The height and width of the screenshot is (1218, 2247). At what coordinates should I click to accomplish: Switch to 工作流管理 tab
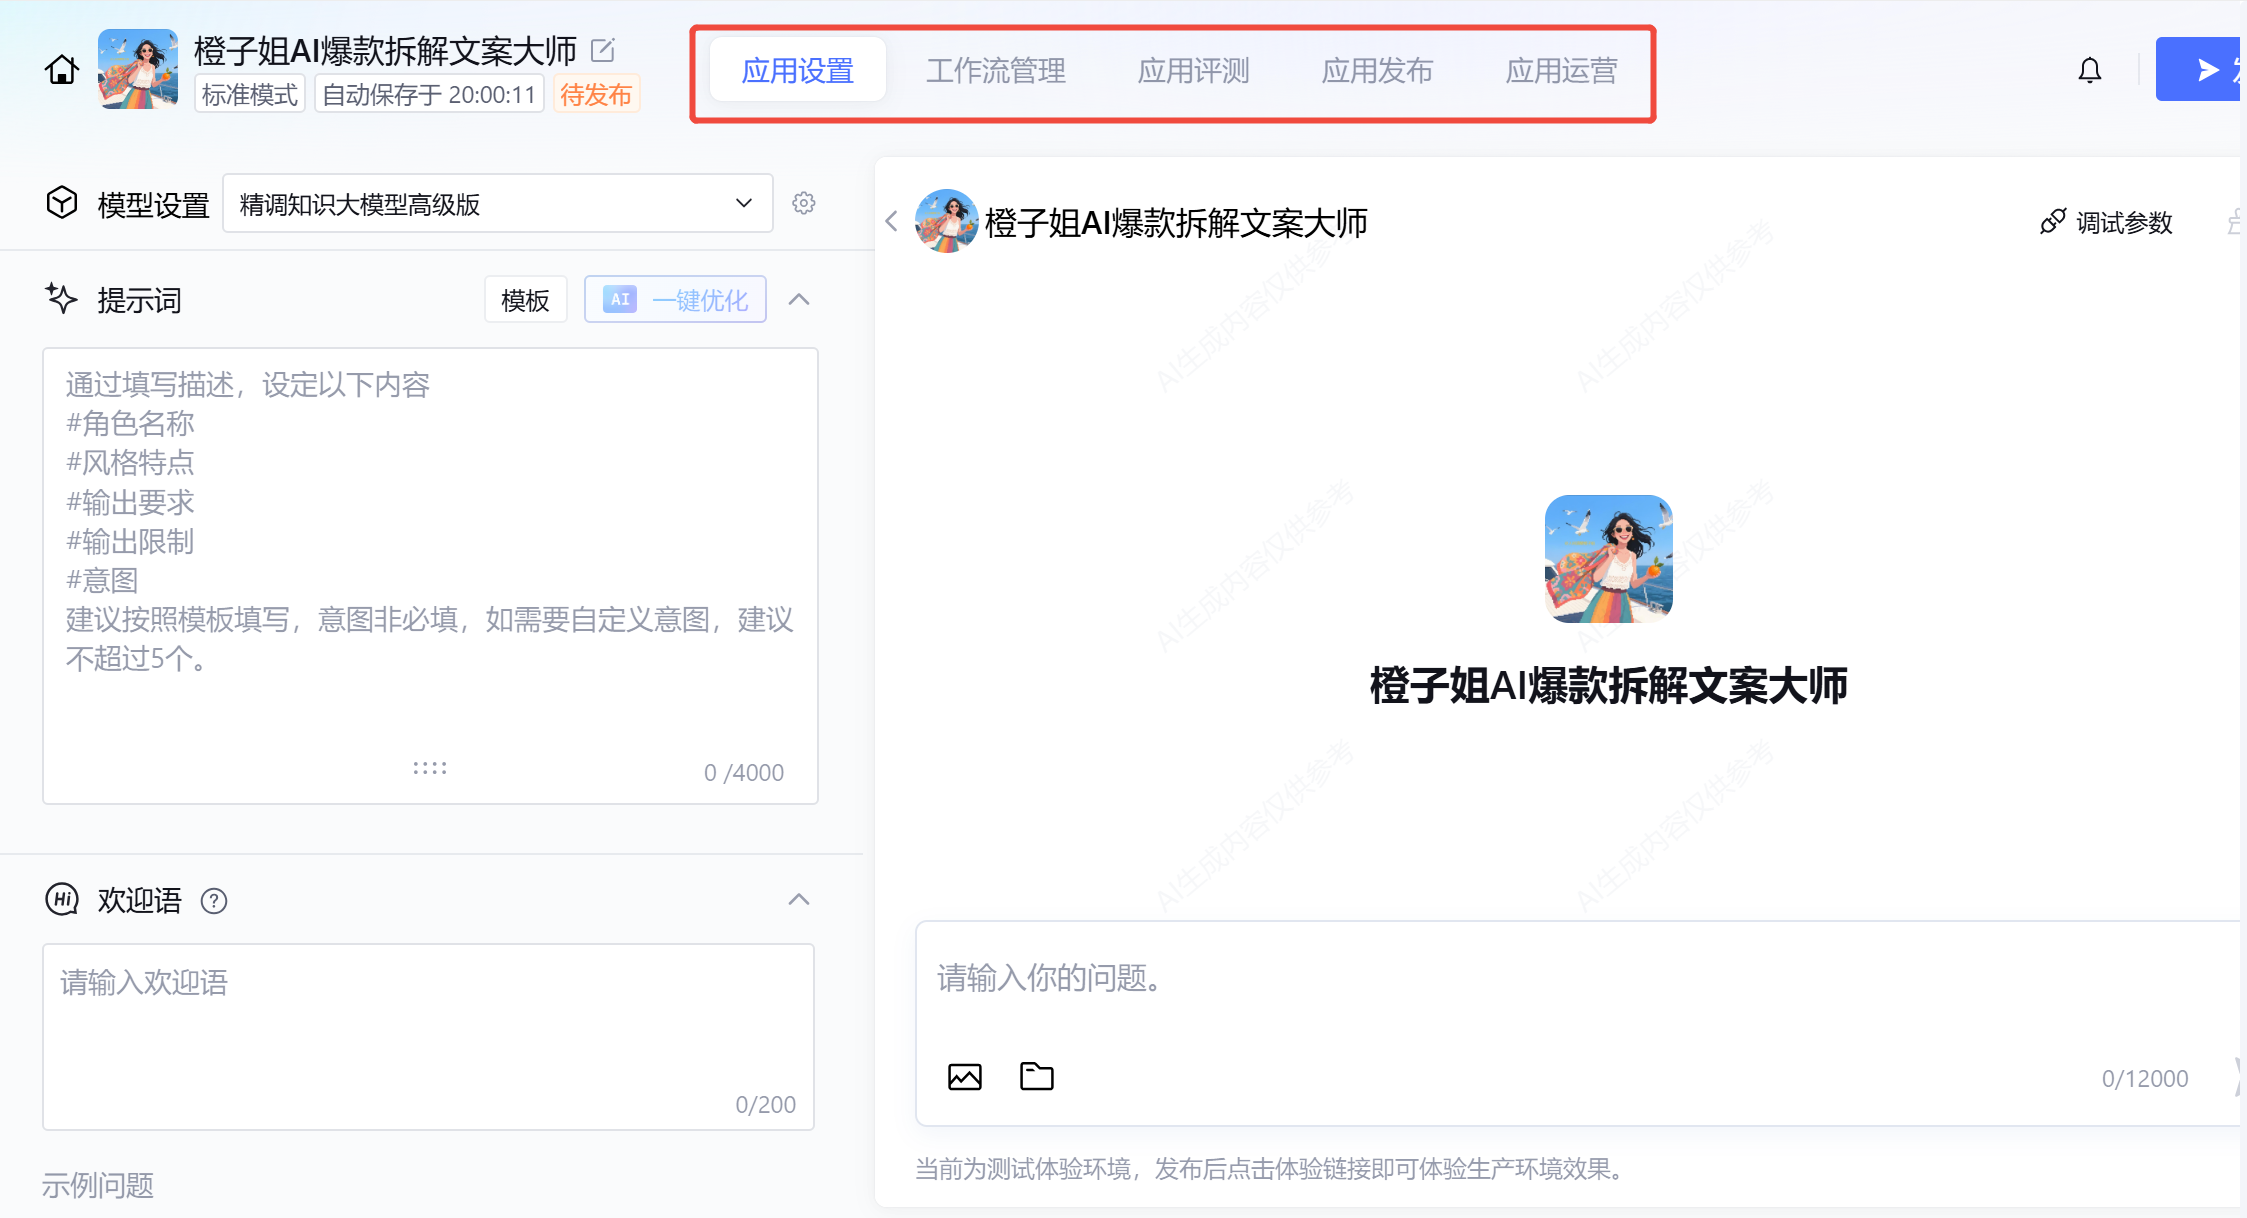tap(995, 71)
